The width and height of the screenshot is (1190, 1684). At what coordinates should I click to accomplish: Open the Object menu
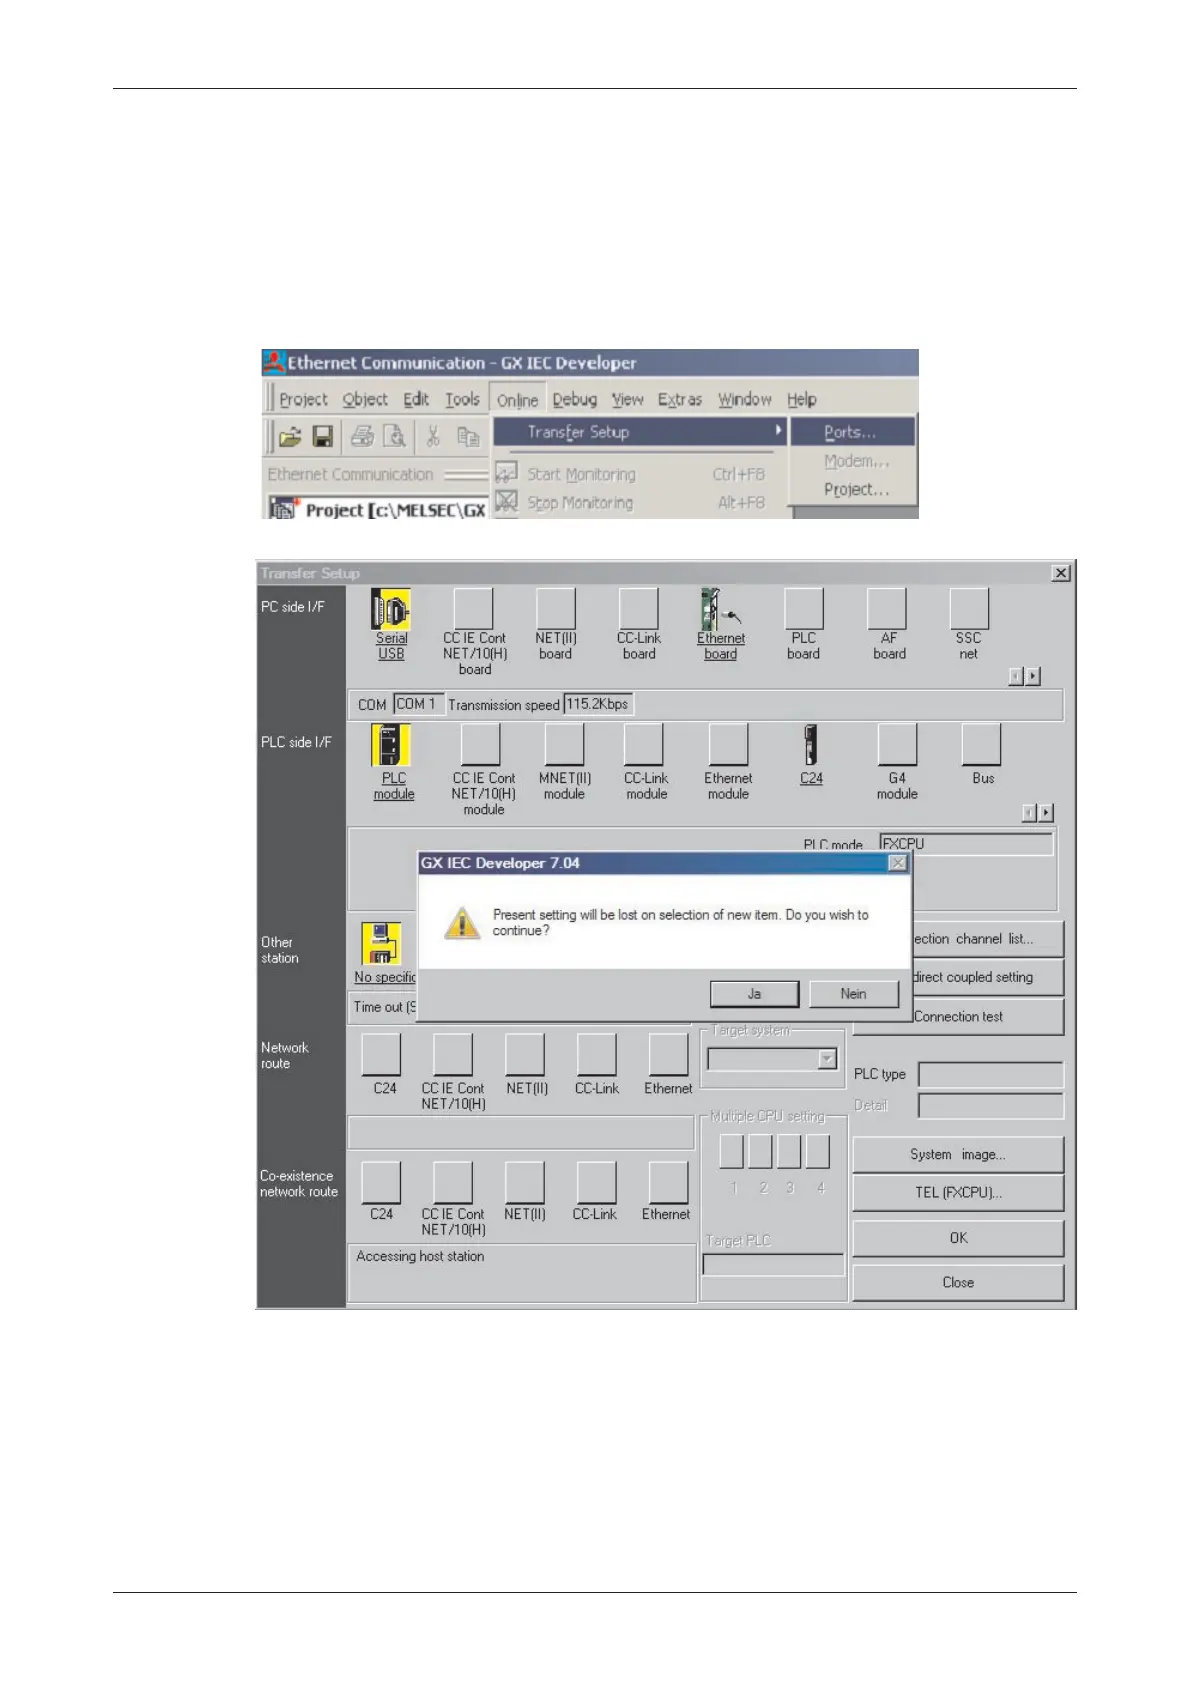click(365, 399)
